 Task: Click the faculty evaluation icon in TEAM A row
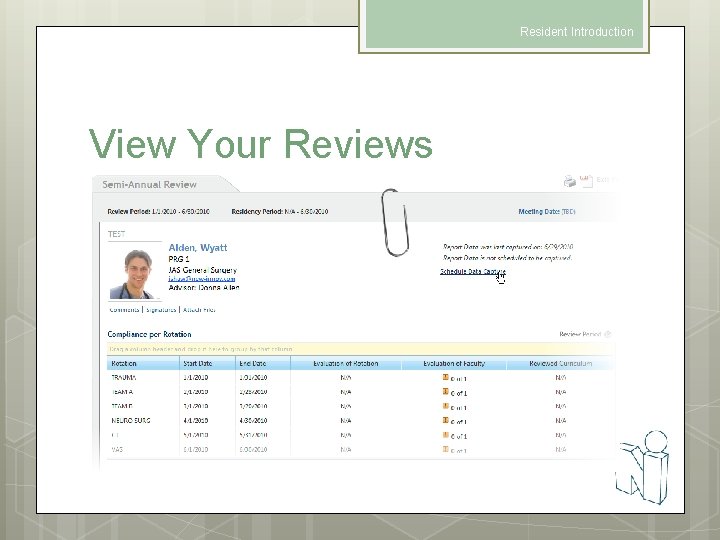pyautogui.click(x=445, y=391)
